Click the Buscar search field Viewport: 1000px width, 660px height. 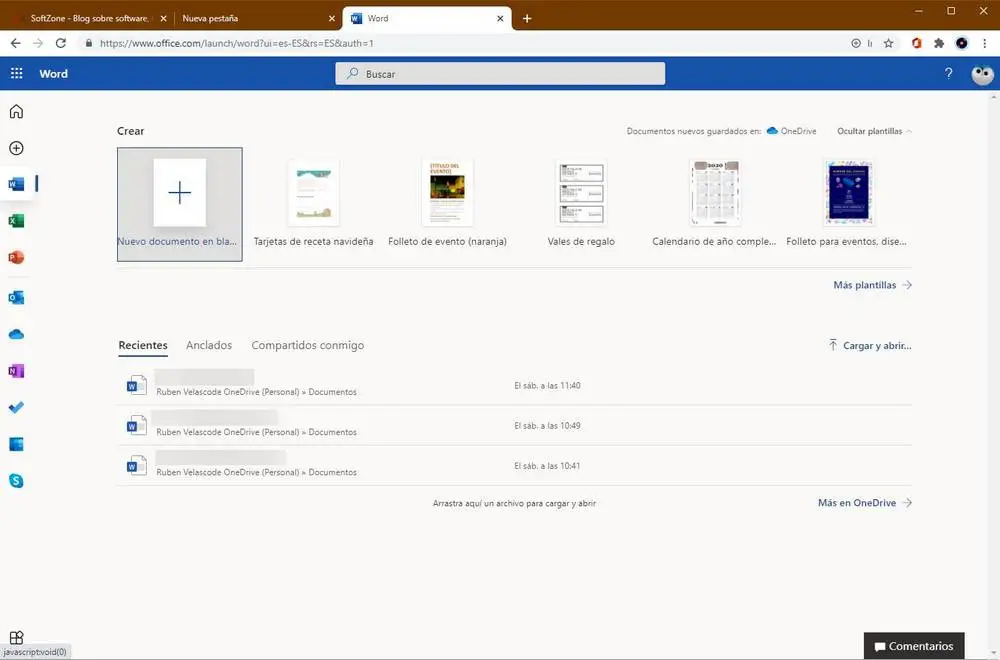[x=500, y=73]
